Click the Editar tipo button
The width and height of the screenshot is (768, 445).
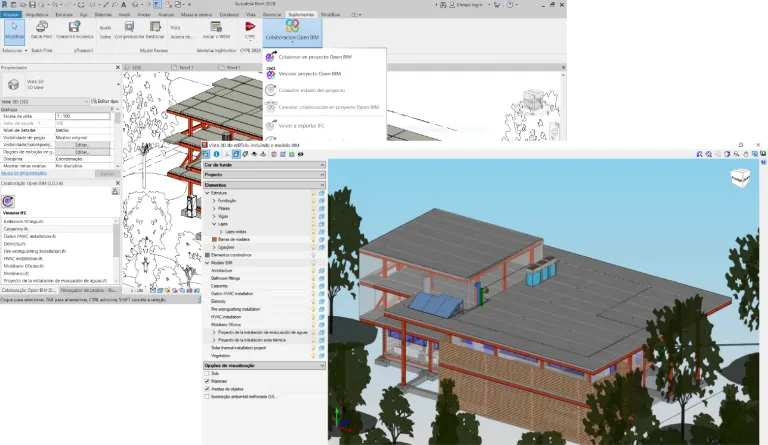105,101
